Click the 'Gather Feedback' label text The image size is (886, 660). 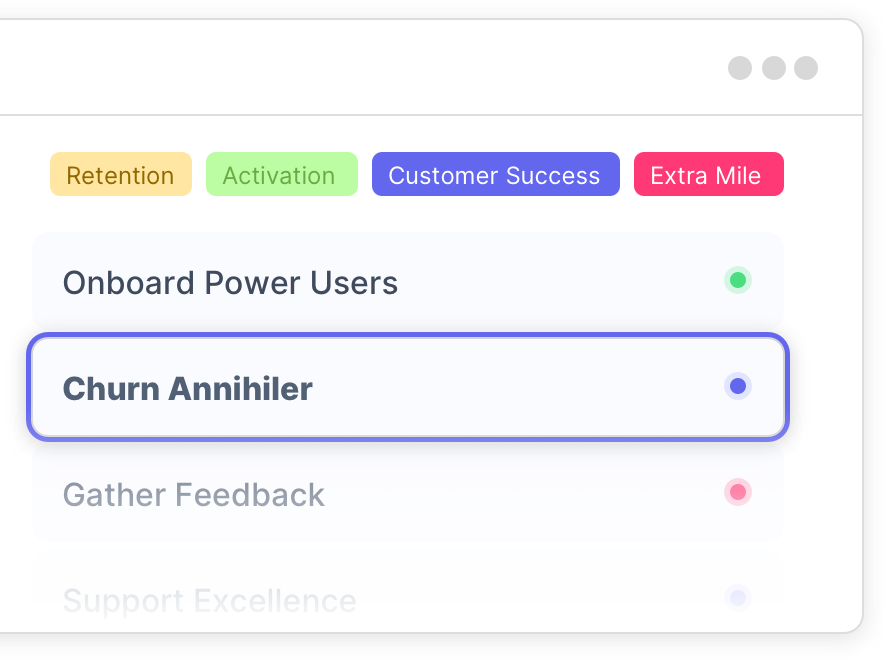[x=194, y=495]
